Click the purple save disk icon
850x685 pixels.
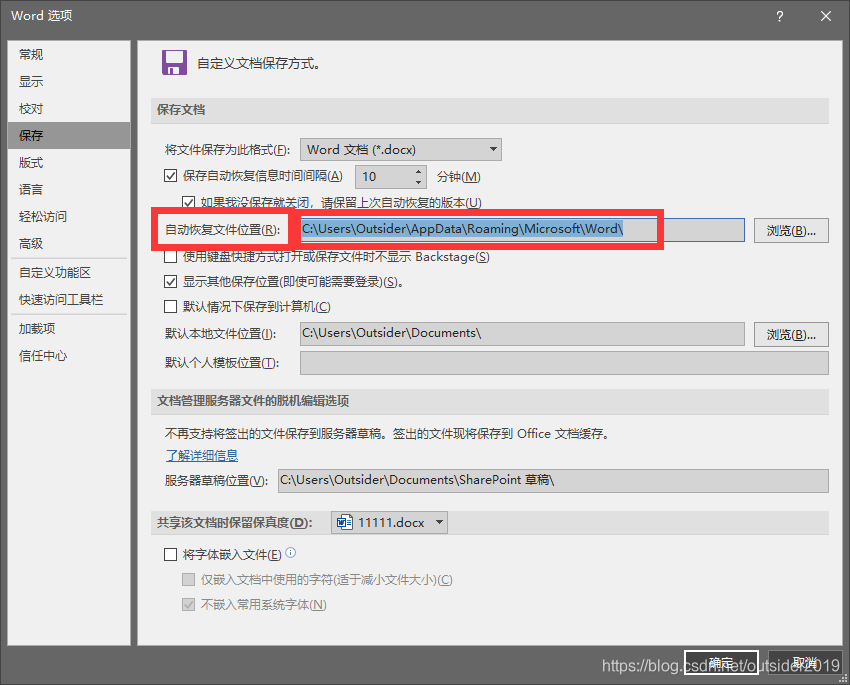(x=174, y=62)
